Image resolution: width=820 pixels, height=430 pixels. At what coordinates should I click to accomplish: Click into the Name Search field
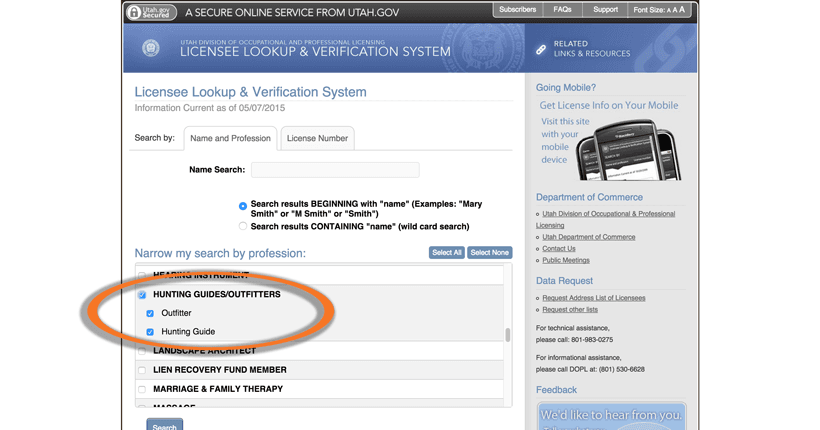click(334, 170)
